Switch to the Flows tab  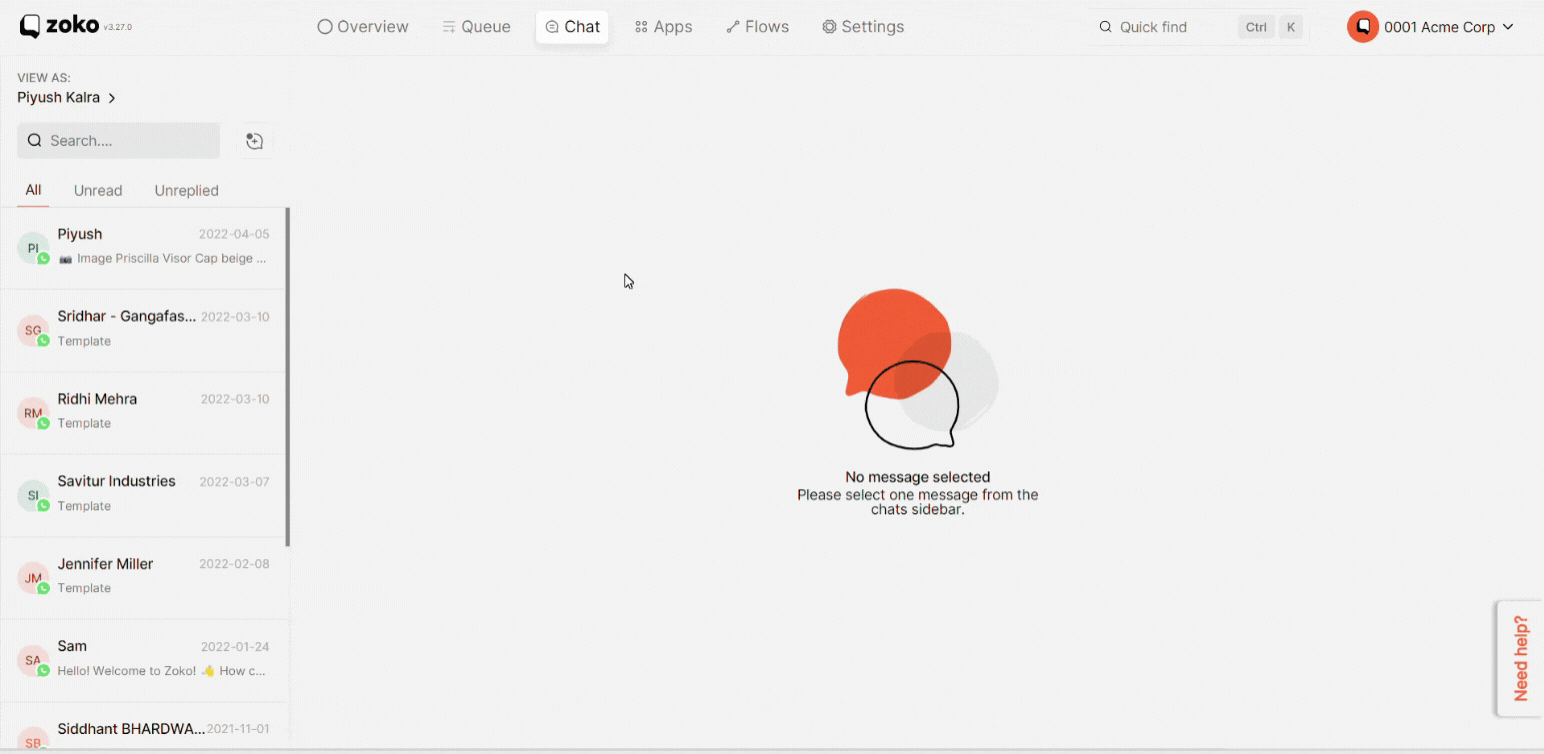coord(757,27)
